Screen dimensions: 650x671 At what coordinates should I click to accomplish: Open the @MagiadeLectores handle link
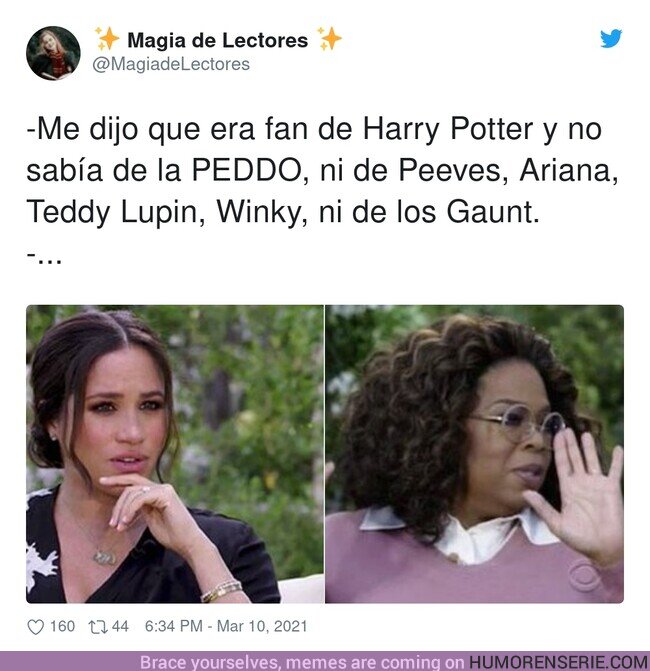coord(171,64)
